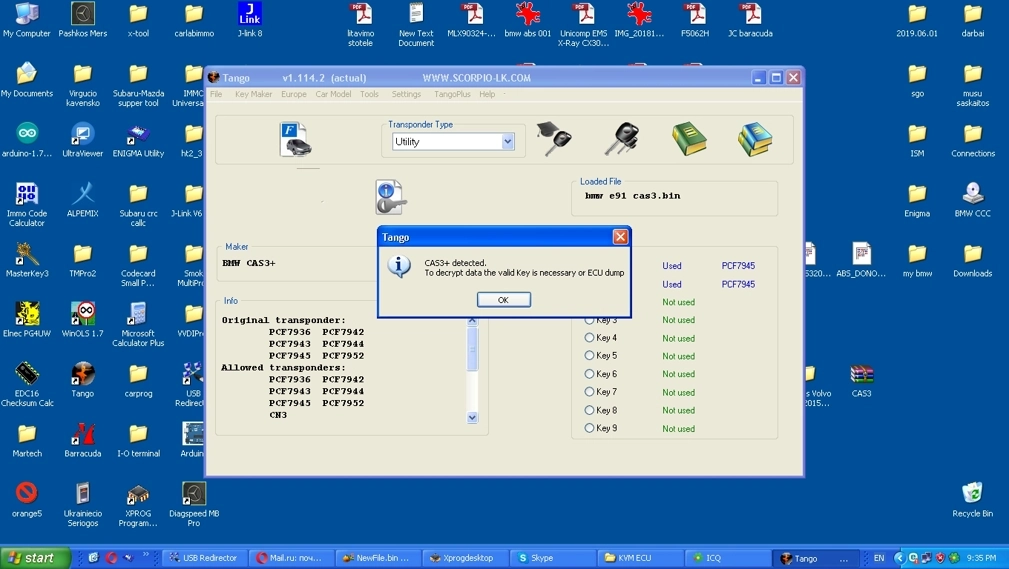Image resolution: width=1009 pixels, height=569 pixels.
Task: Open the Key Maker menu
Action: (254, 94)
